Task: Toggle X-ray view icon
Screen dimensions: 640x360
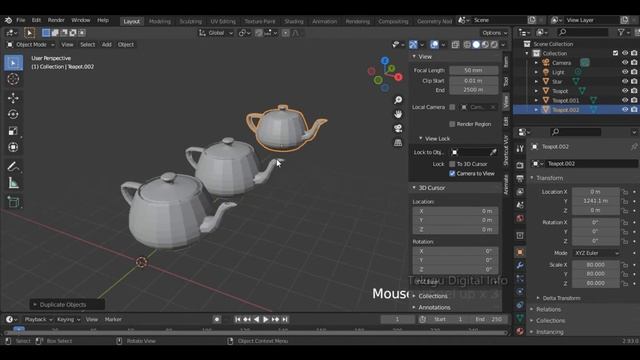Action: (x=456, y=44)
